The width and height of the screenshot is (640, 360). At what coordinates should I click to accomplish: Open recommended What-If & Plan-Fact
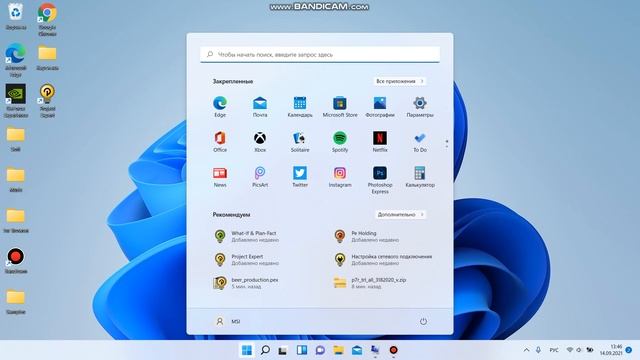[246, 236]
